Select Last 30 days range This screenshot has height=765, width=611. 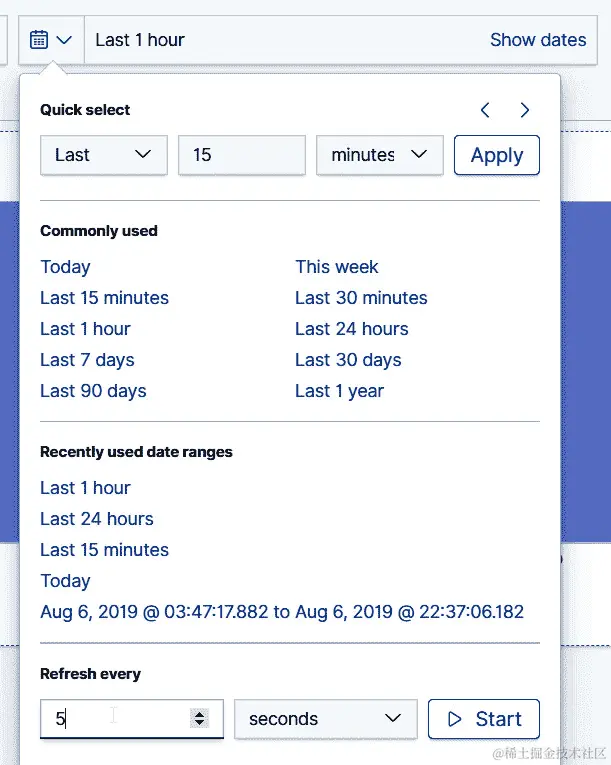348,360
